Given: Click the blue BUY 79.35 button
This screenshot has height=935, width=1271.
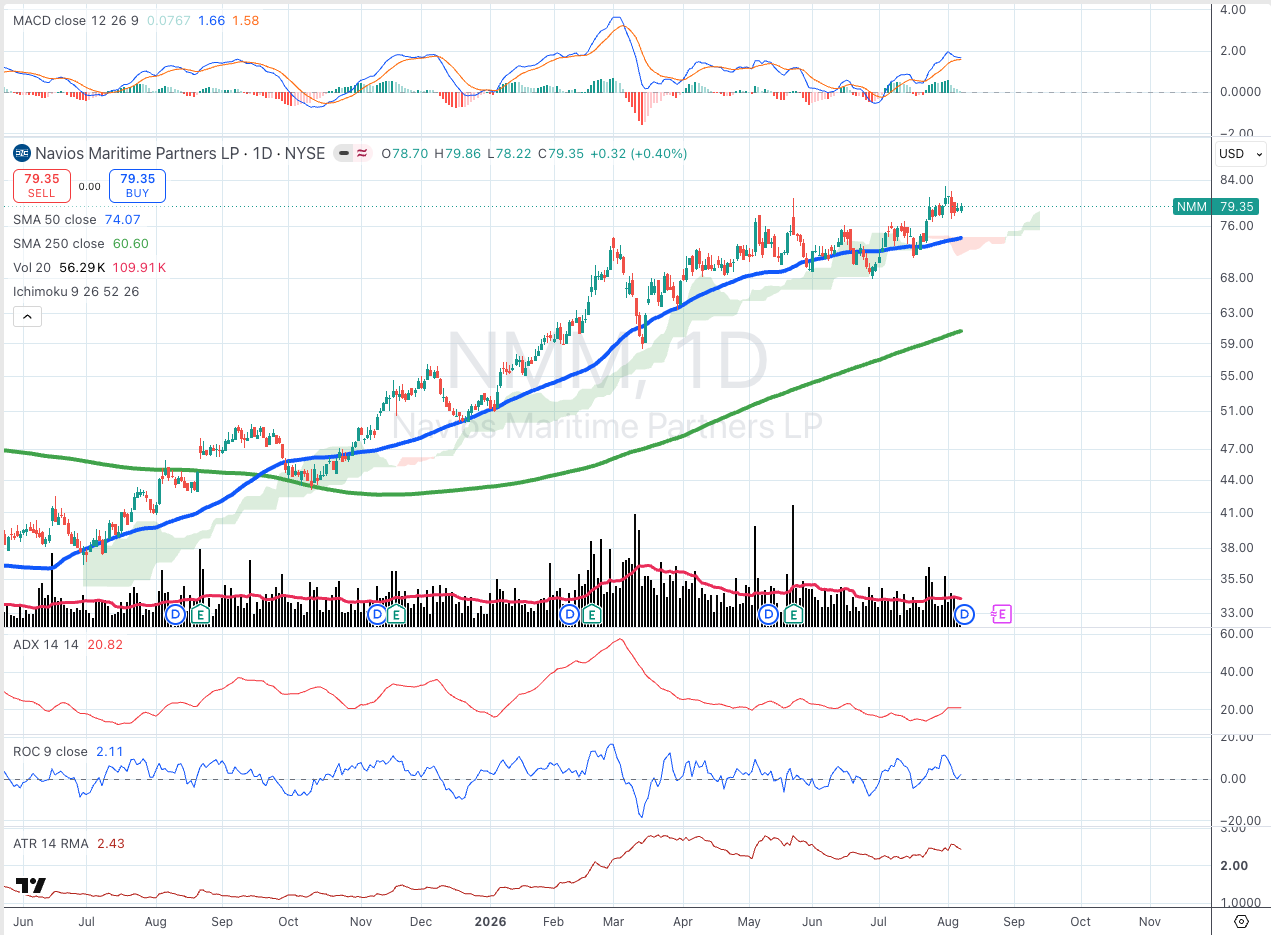Looking at the screenshot, I should pos(137,186).
